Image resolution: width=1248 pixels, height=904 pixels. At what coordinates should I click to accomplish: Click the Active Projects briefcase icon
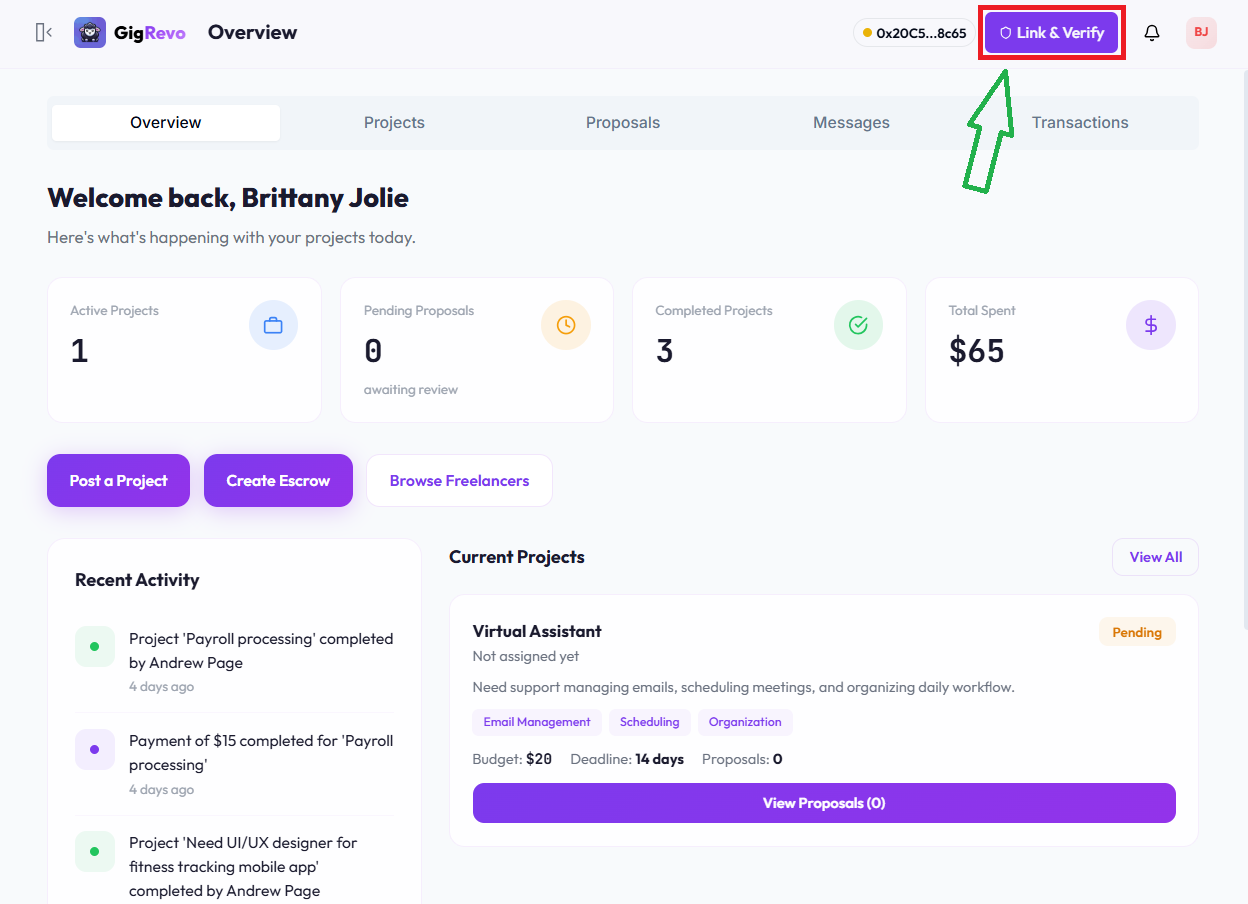pos(273,324)
